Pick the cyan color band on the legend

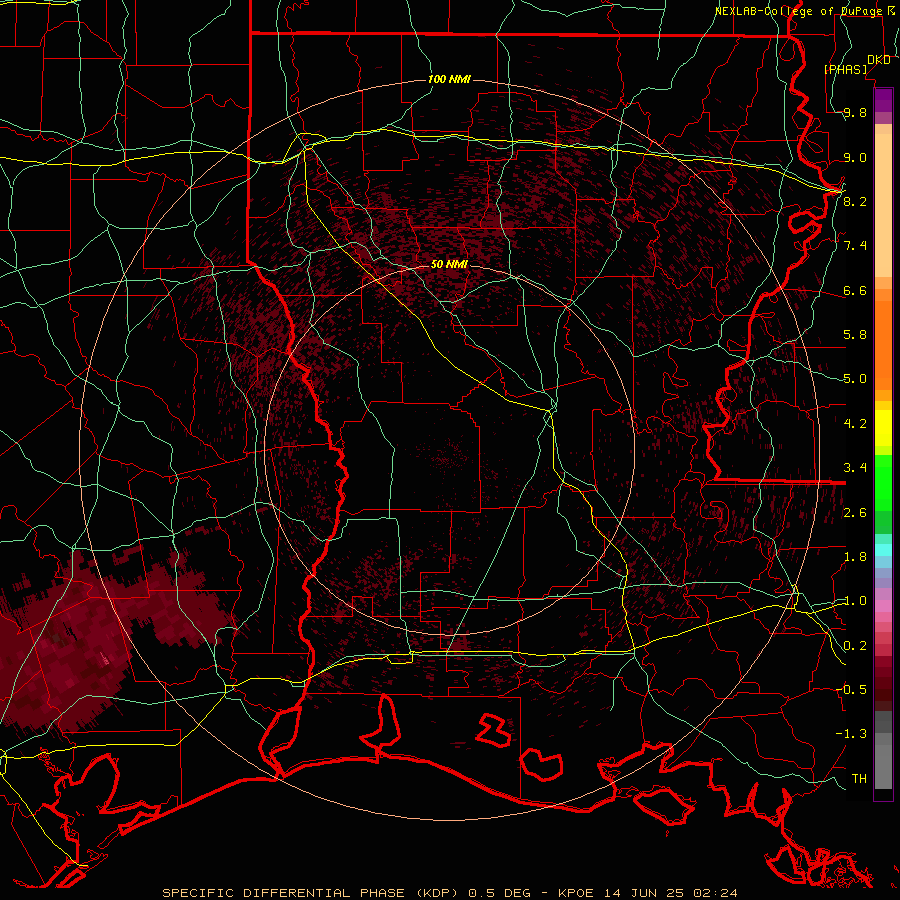883,550
